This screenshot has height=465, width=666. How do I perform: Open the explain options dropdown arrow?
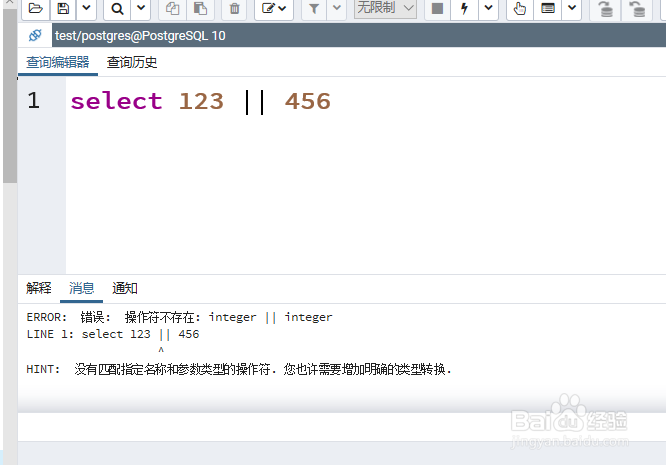572,8
